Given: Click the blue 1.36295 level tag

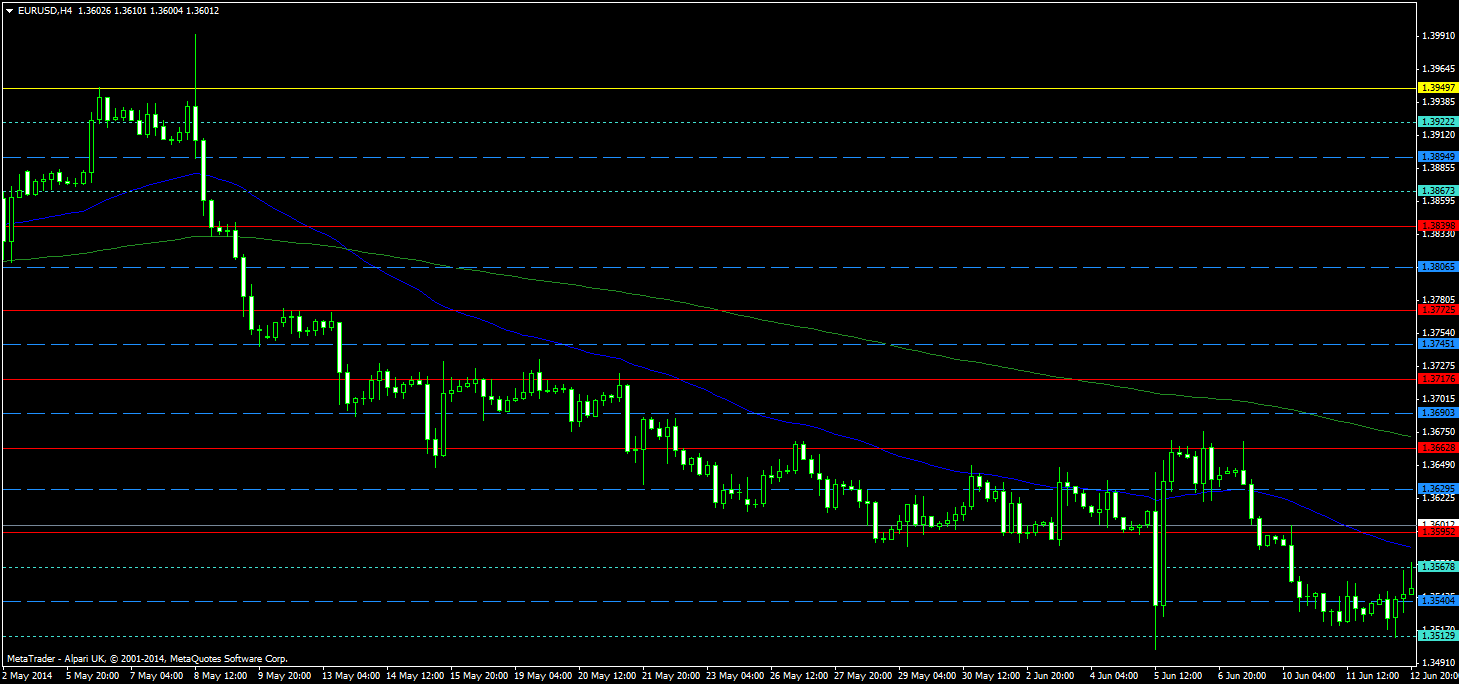Looking at the screenshot, I should coord(1438,489).
